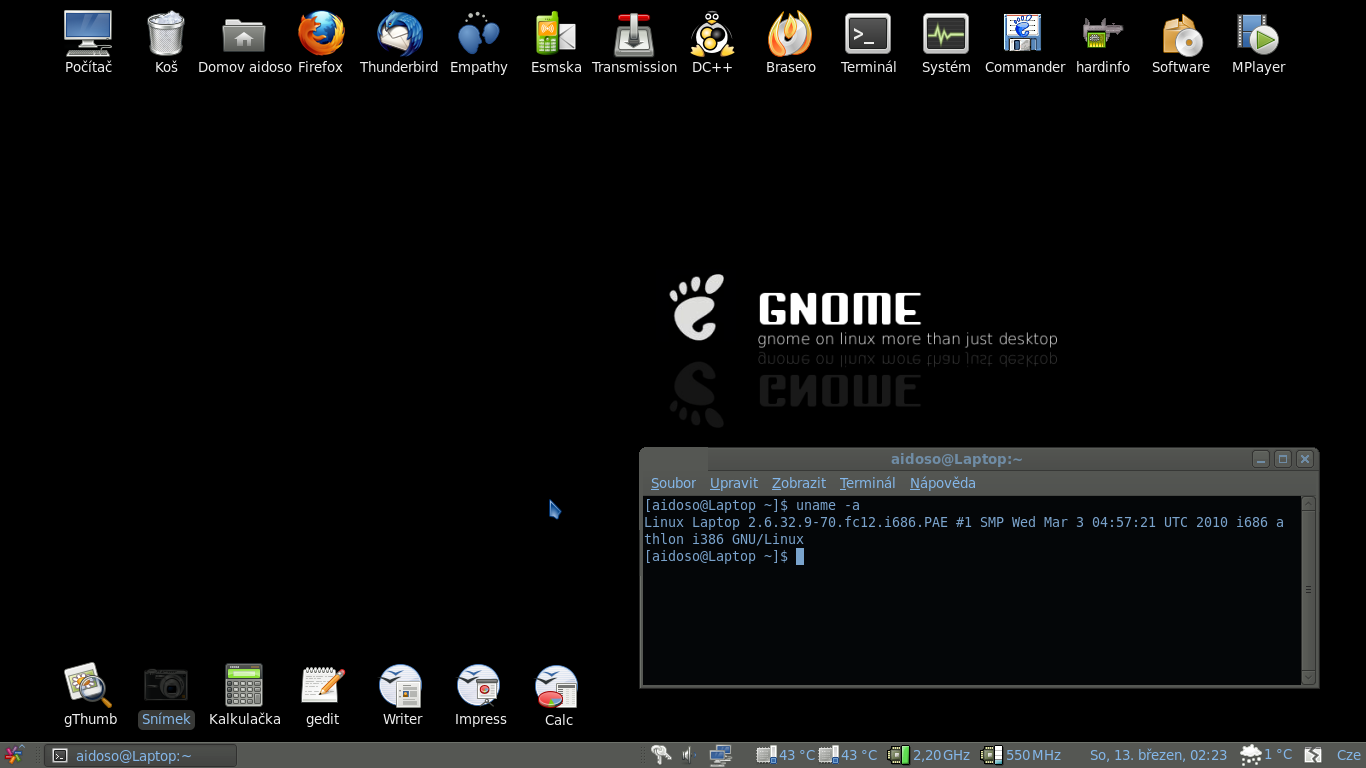This screenshot has height=768, width=1366.
Task: Open the Terminál menu in the menu bar
Action: [x=867, y=483]
